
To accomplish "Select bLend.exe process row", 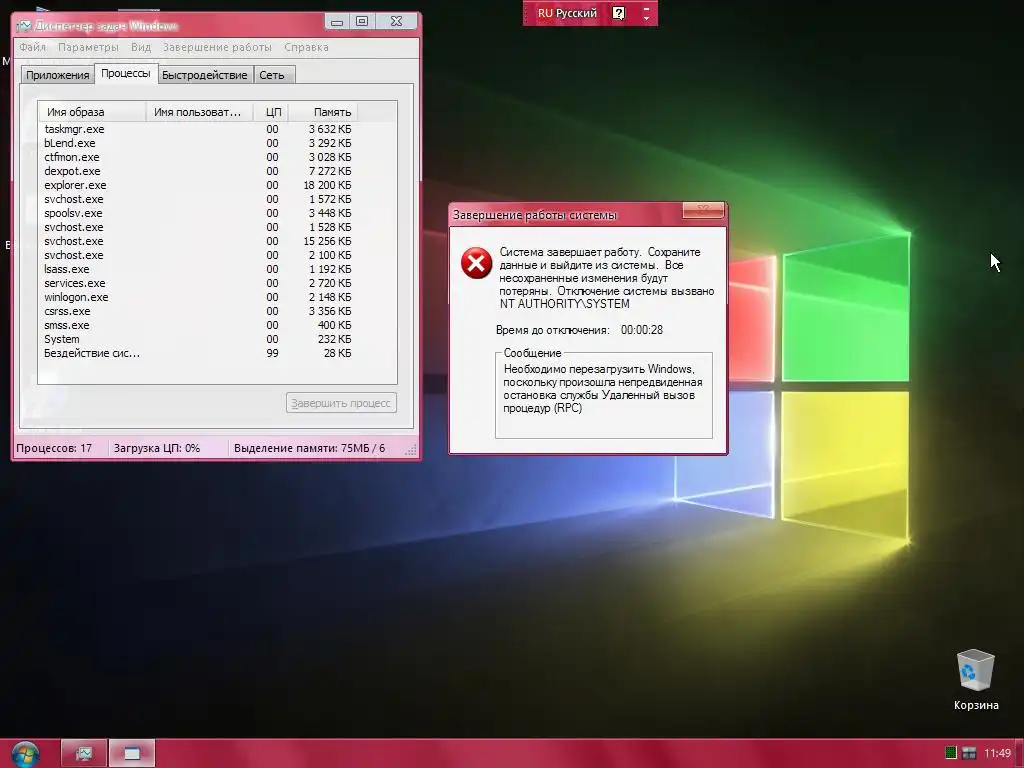I will coord(198,143).
